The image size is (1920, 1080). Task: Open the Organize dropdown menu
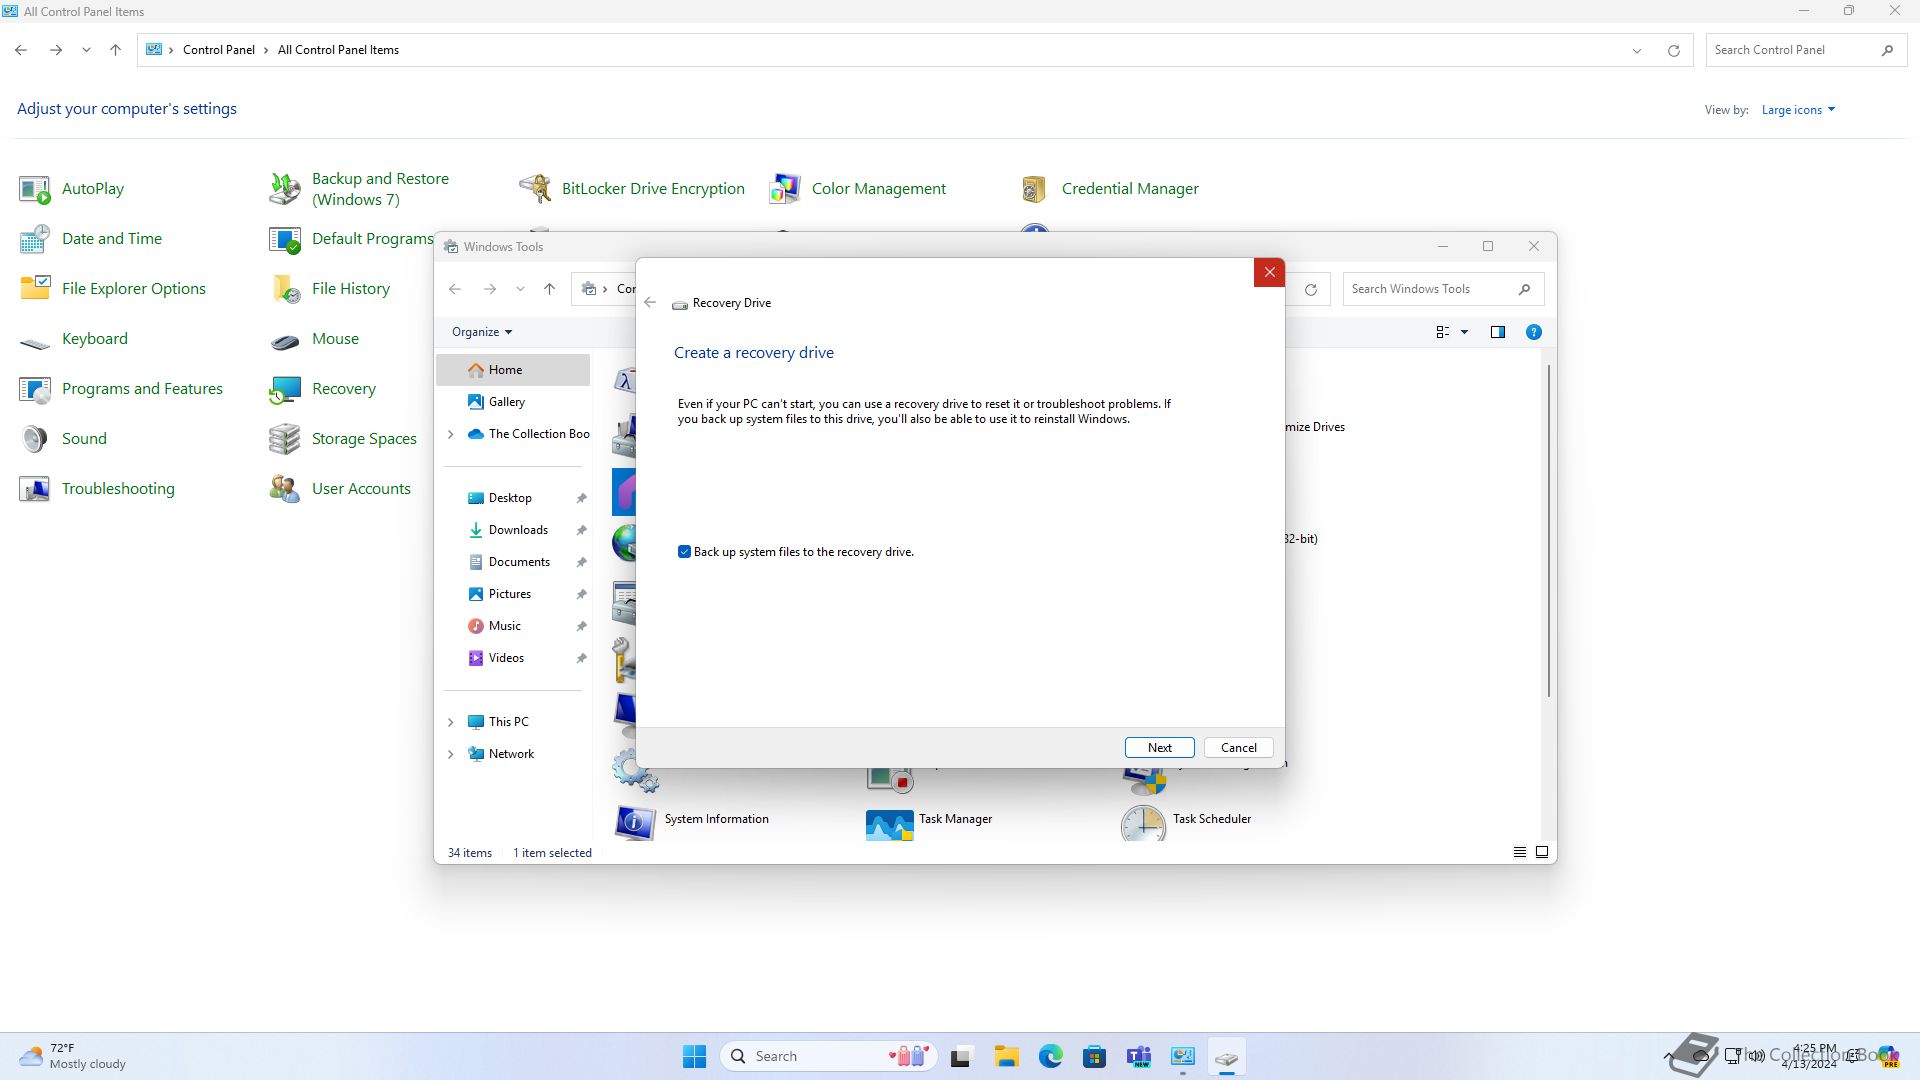point(482,332)
